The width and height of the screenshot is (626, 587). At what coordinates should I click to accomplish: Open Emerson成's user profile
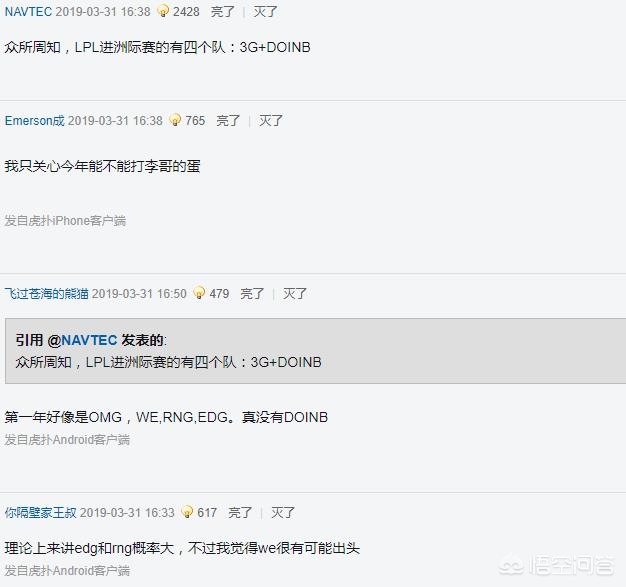[x=35, y=120]
